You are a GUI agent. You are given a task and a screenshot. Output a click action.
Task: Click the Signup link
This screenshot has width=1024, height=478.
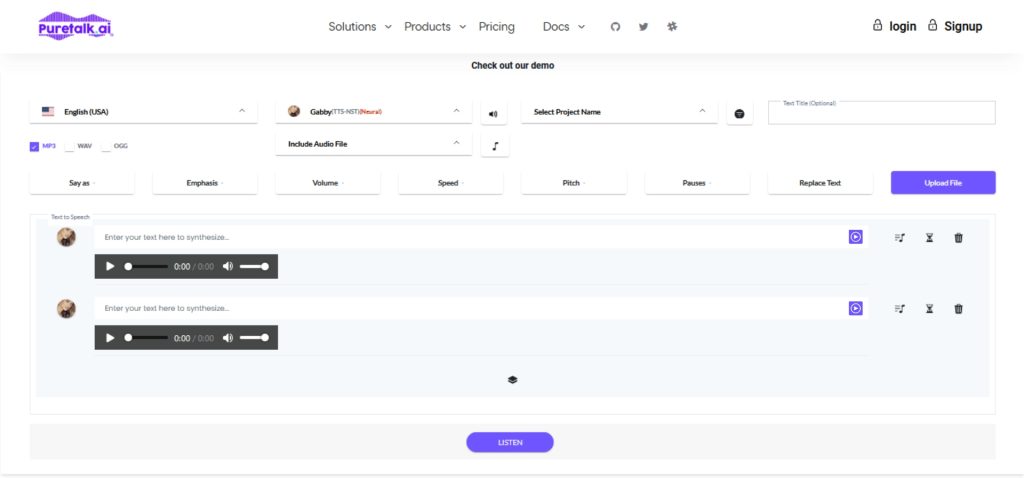click(963, 26)
